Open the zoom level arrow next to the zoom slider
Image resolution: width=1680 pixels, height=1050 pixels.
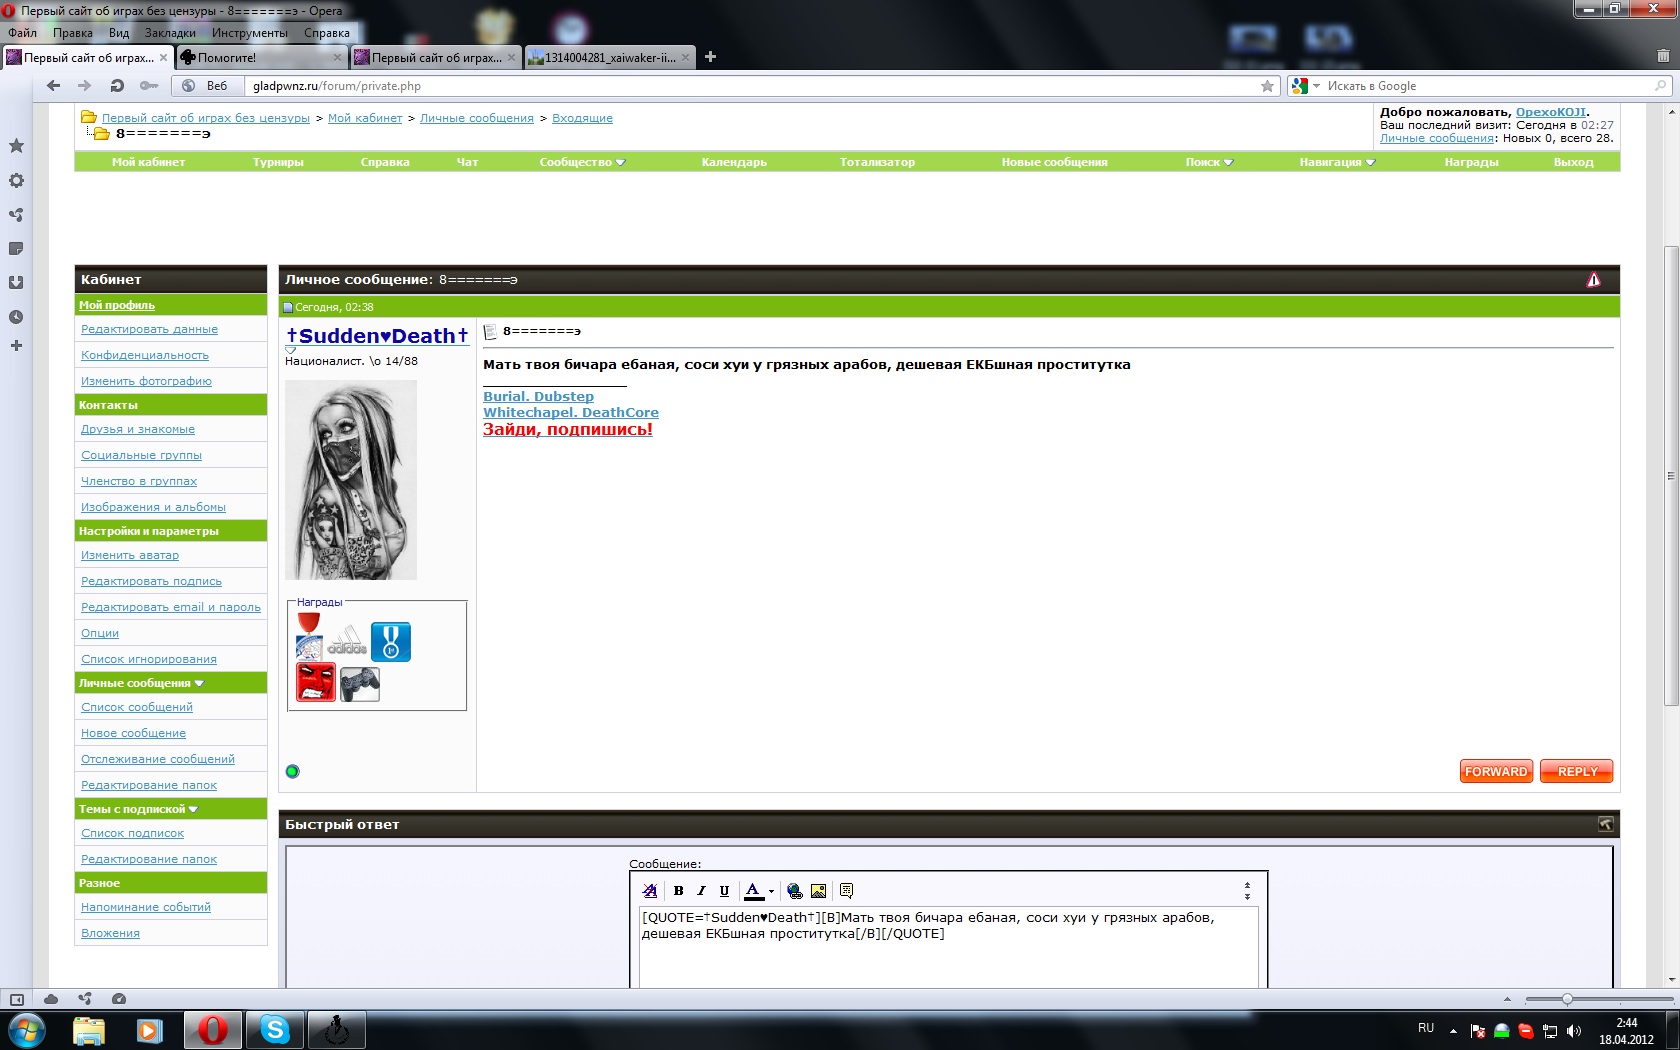point(1507,999)
